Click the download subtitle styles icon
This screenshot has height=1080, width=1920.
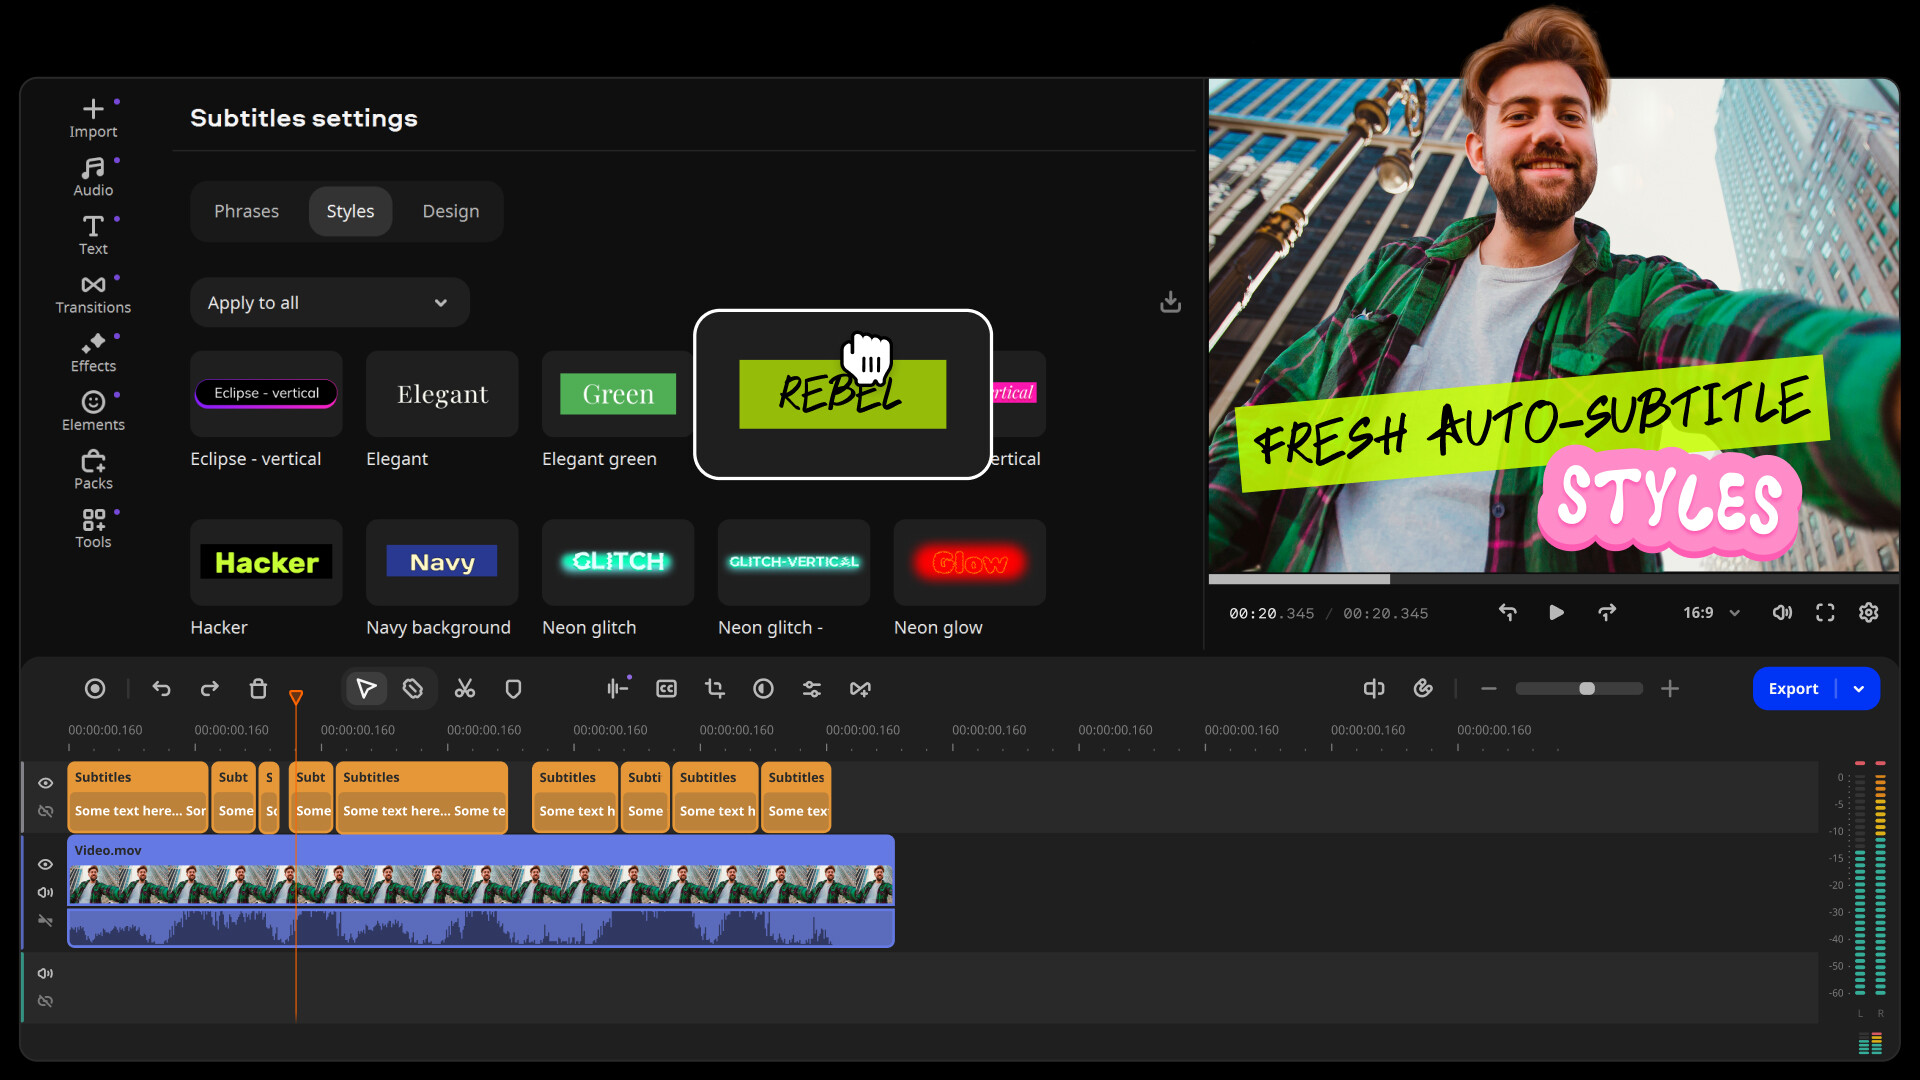pos(1170,301)
